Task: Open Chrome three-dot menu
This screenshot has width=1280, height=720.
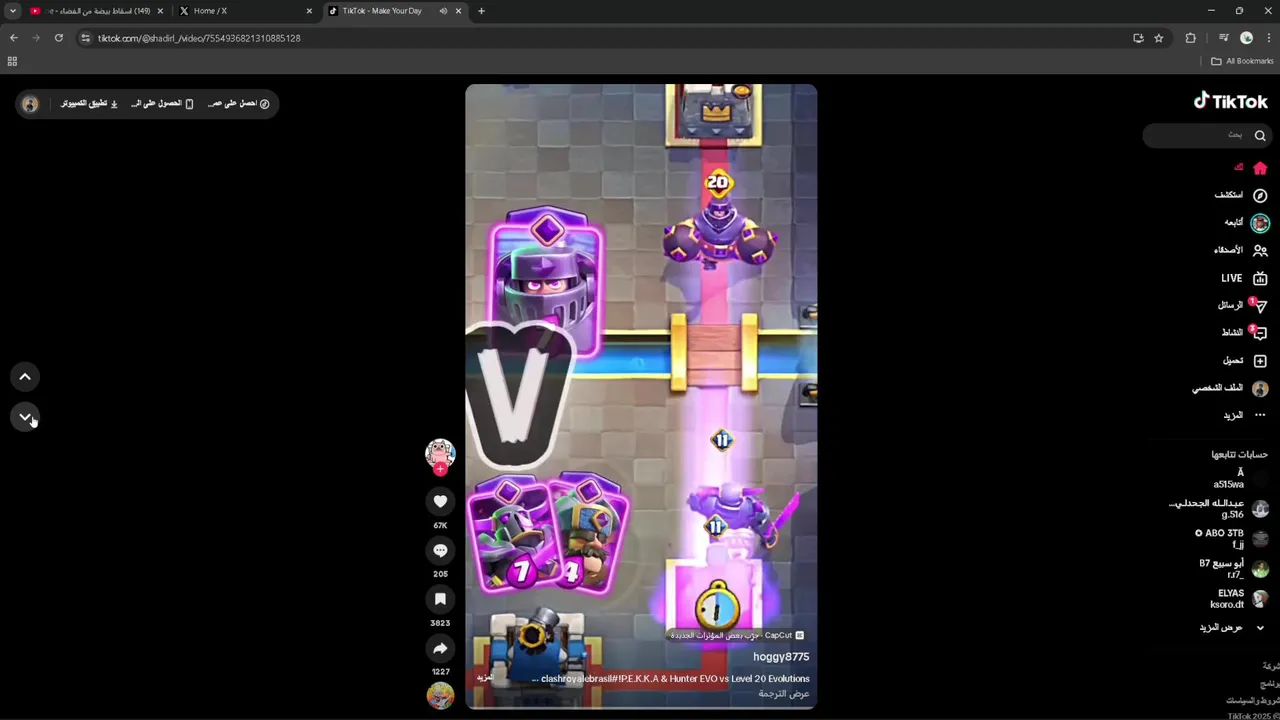Action: point(1267,38)
